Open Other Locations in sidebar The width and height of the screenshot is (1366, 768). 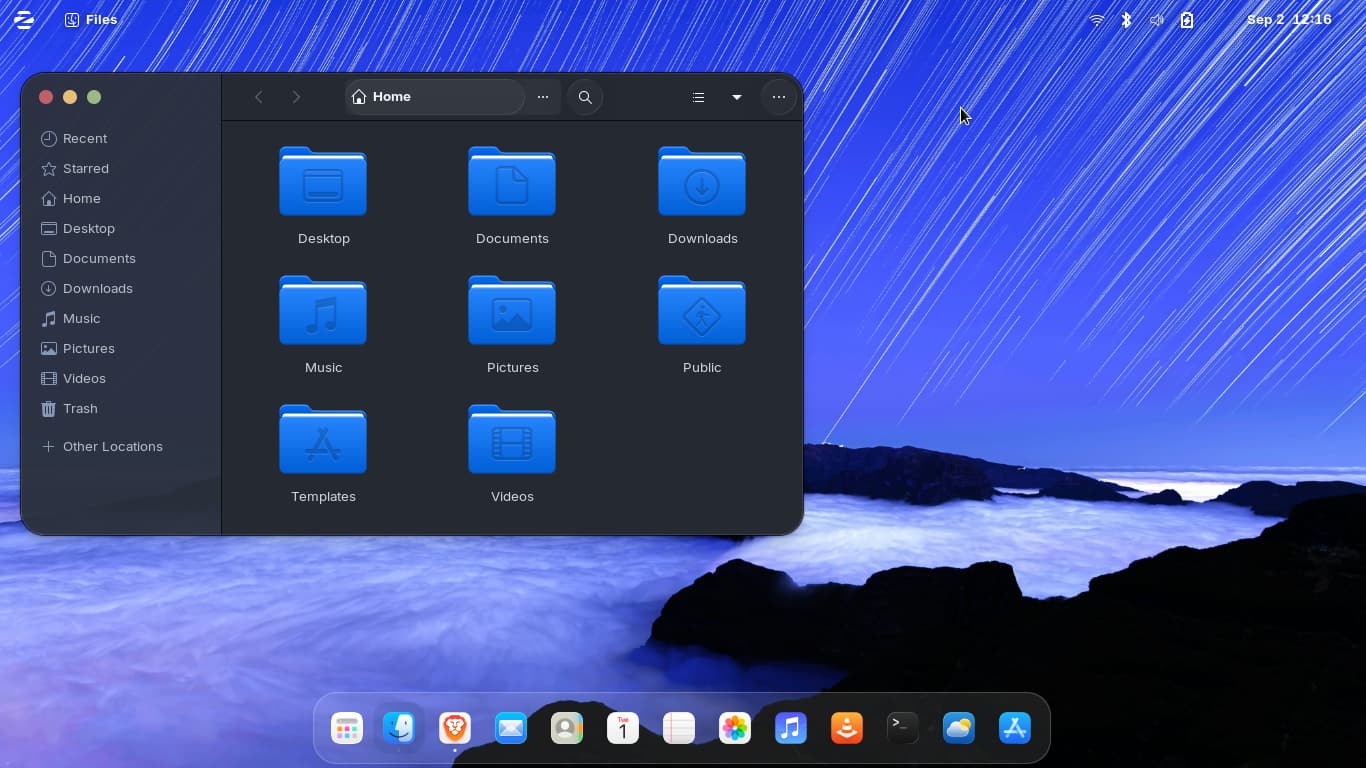click(112, 446)
